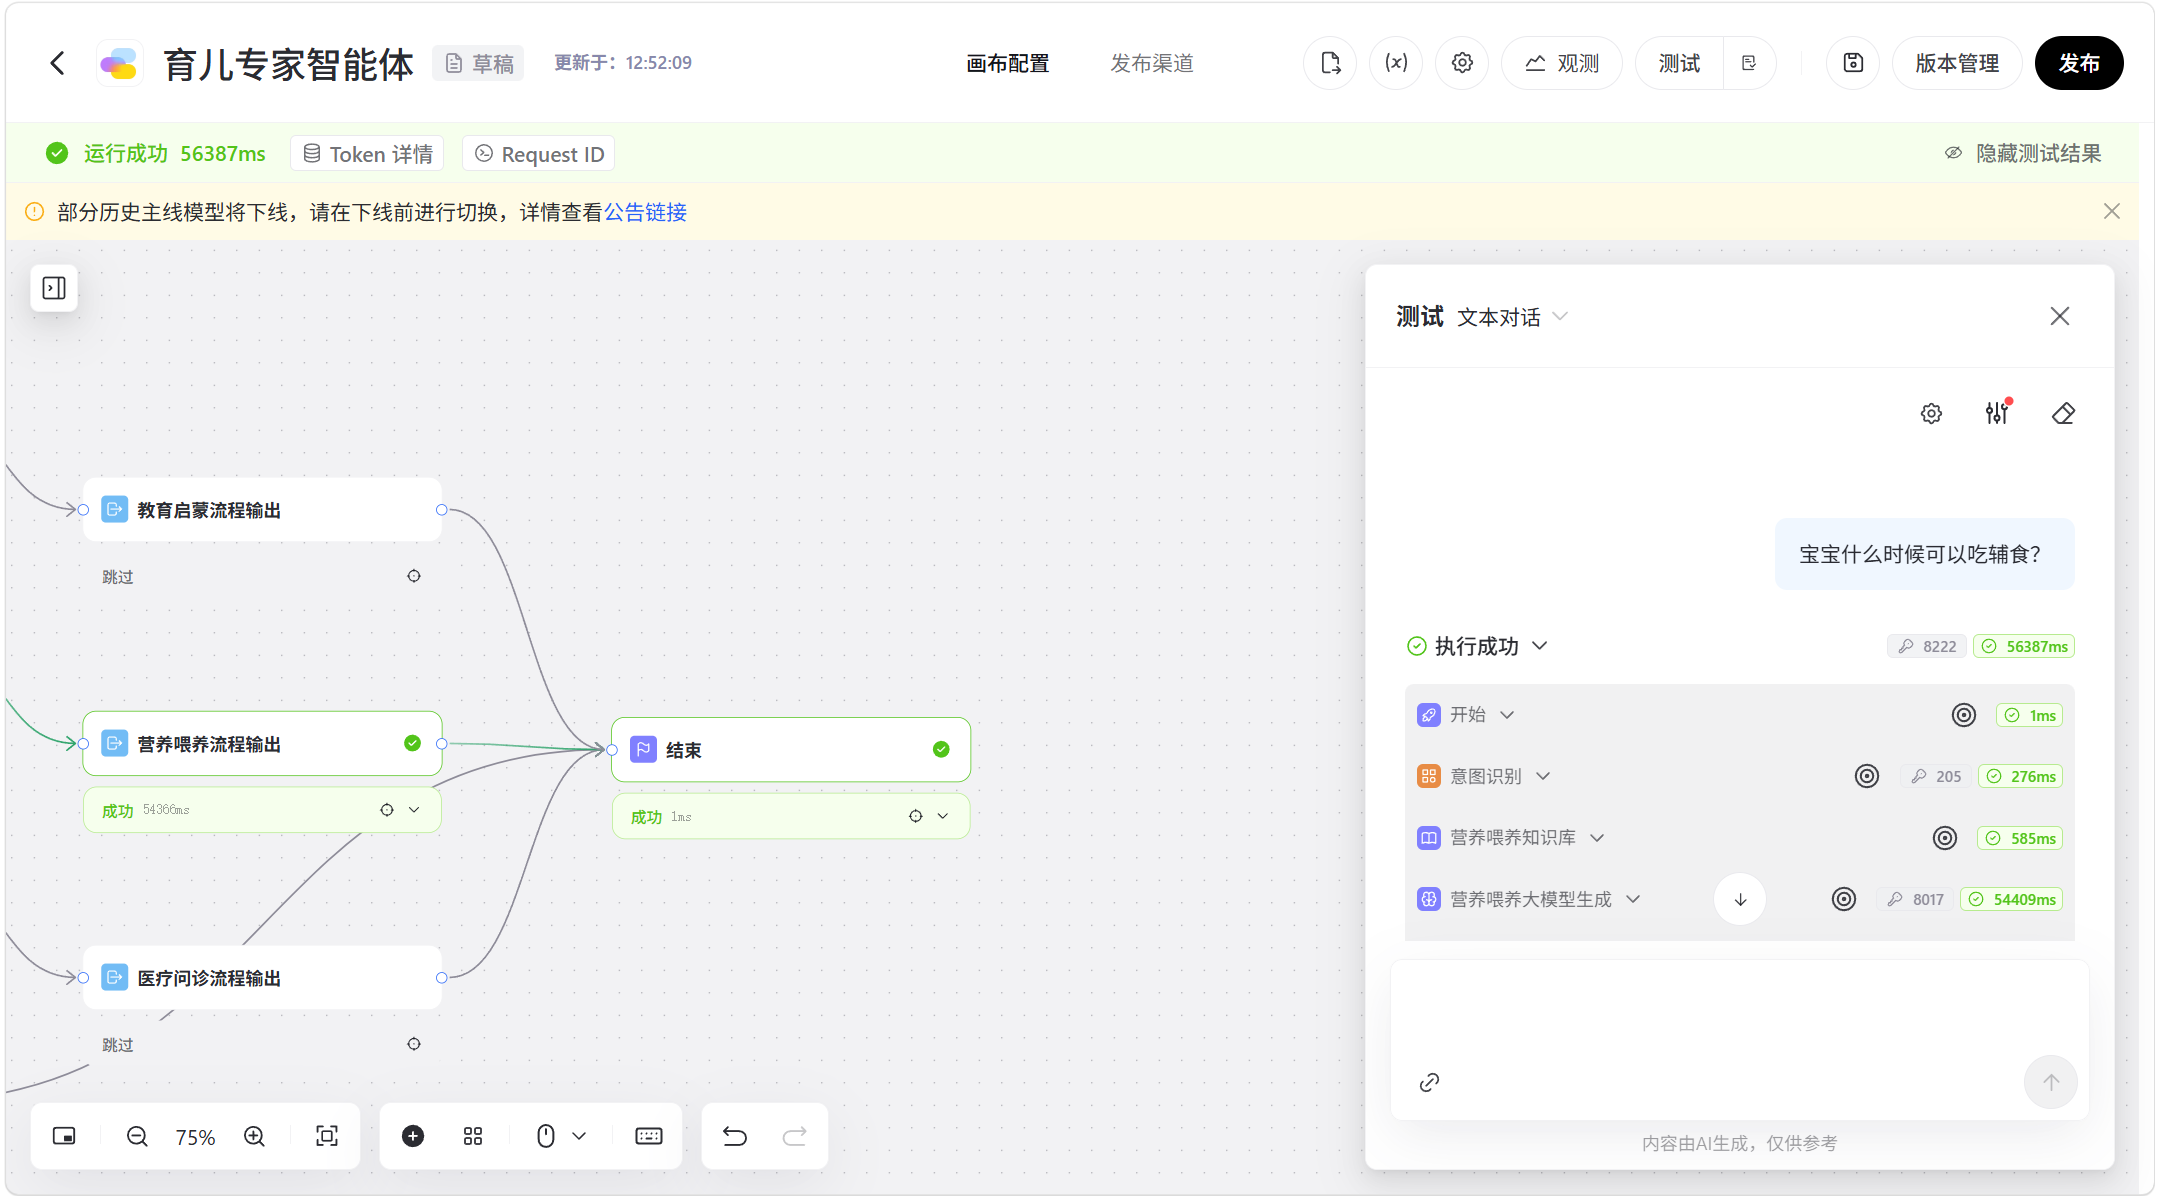The height and width of the screenshot is (1200, 2160).
Task: Open 版本管理 version management
Action: tap(1957, 63)
